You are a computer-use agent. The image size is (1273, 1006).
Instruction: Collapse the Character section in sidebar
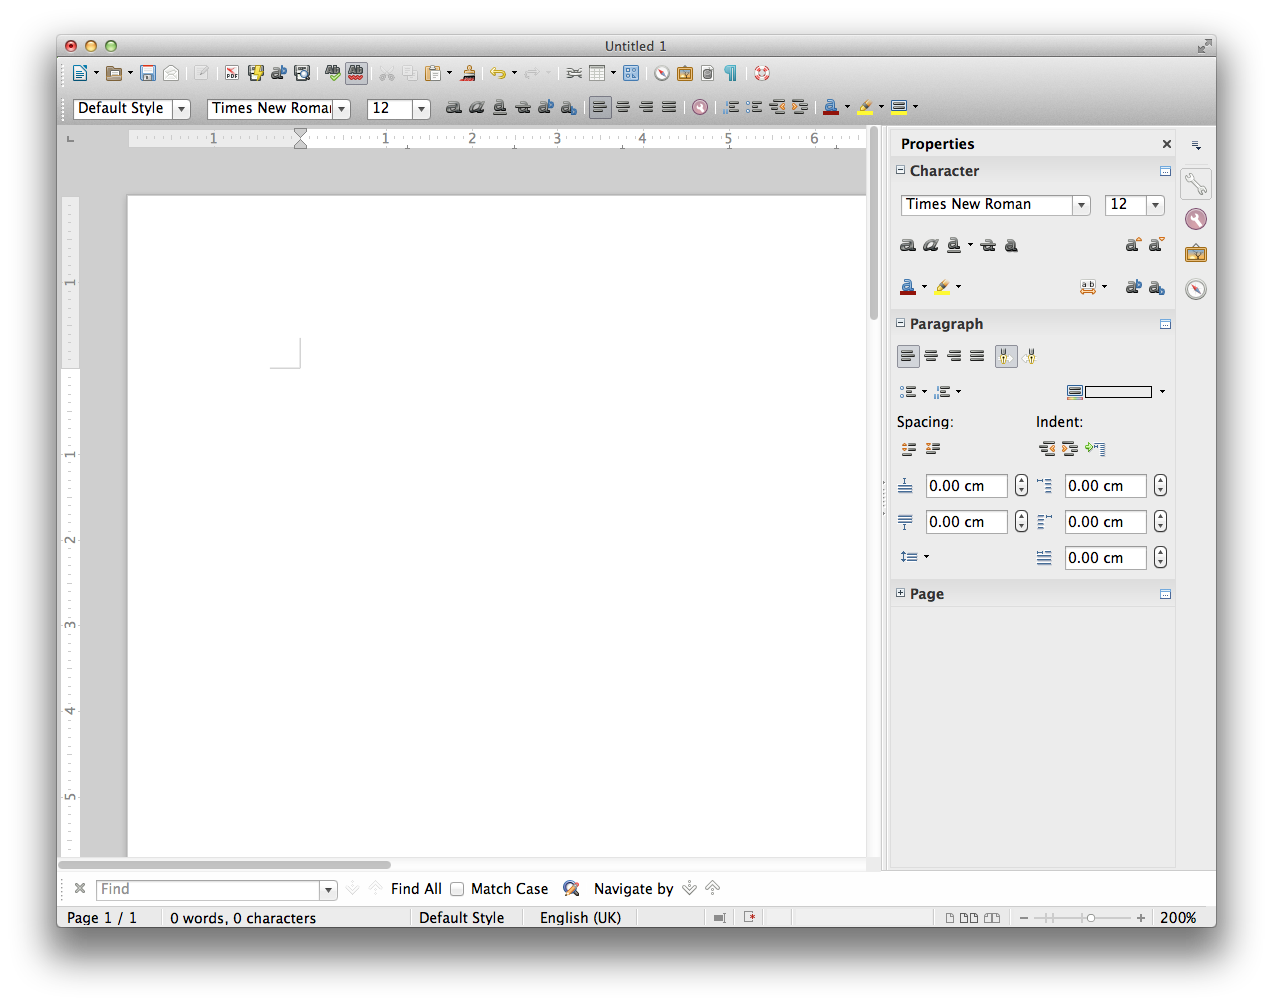tap(900, 170)
